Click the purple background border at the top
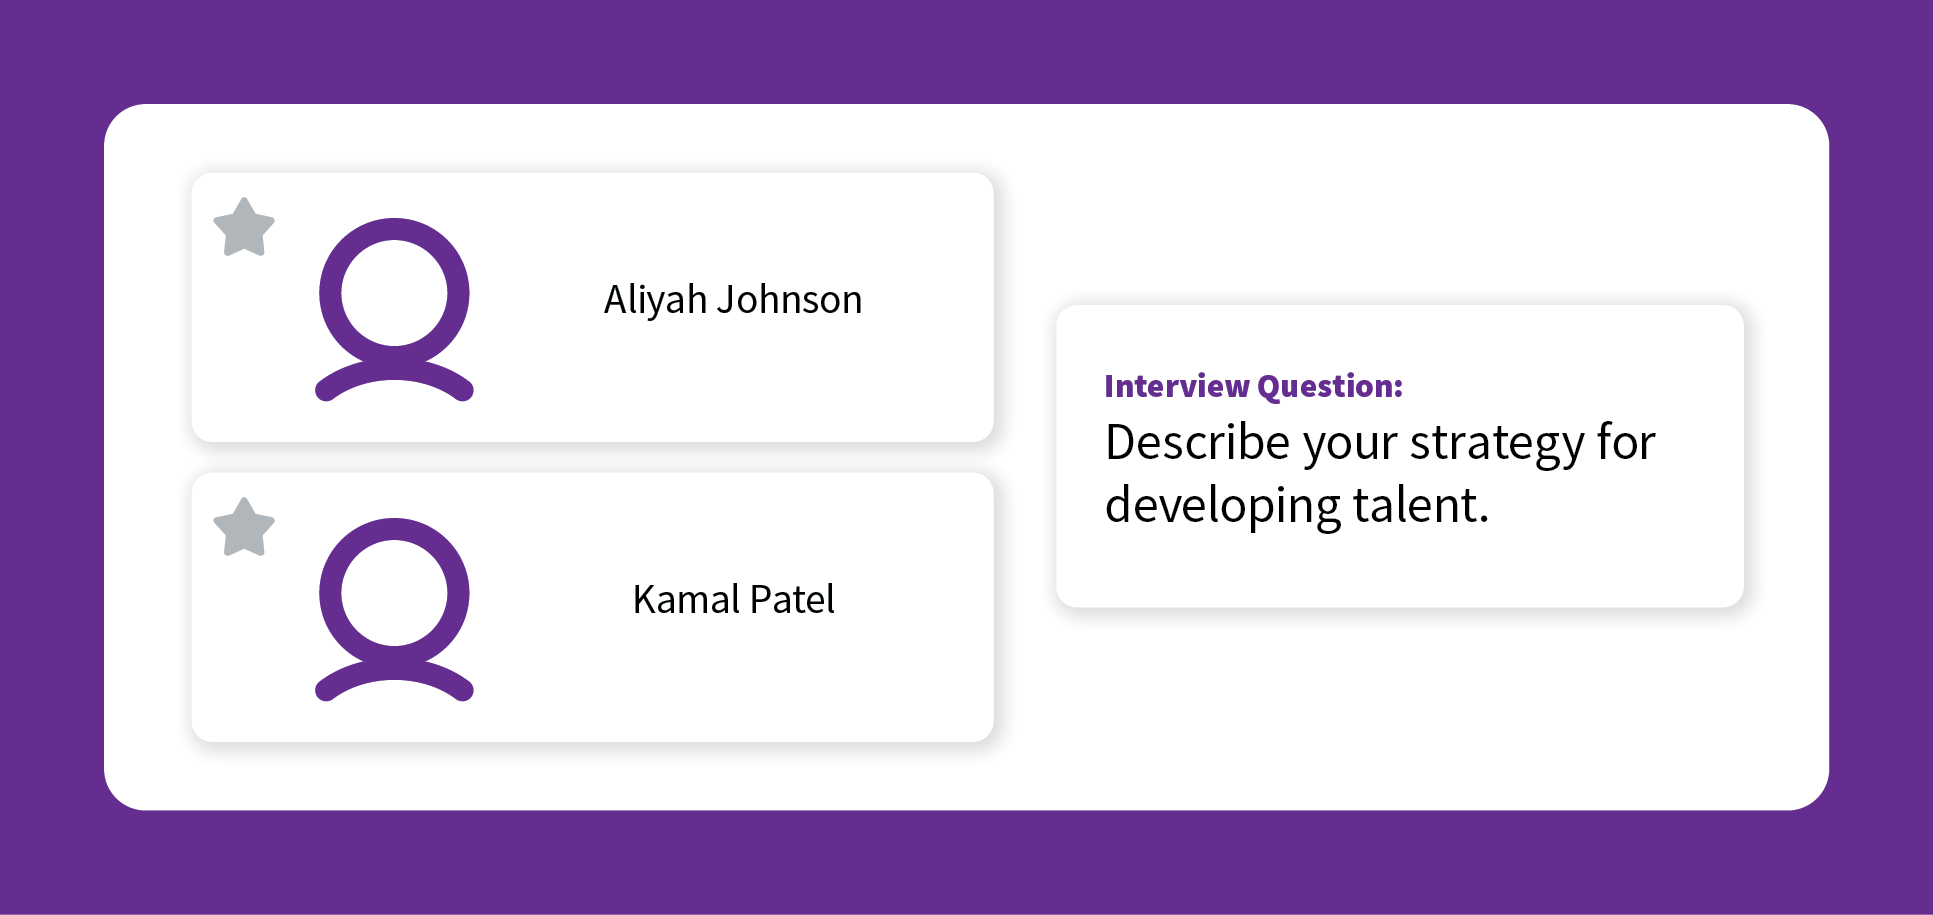The width and height of the screenshot is (1933, 915). click(966, 50)
